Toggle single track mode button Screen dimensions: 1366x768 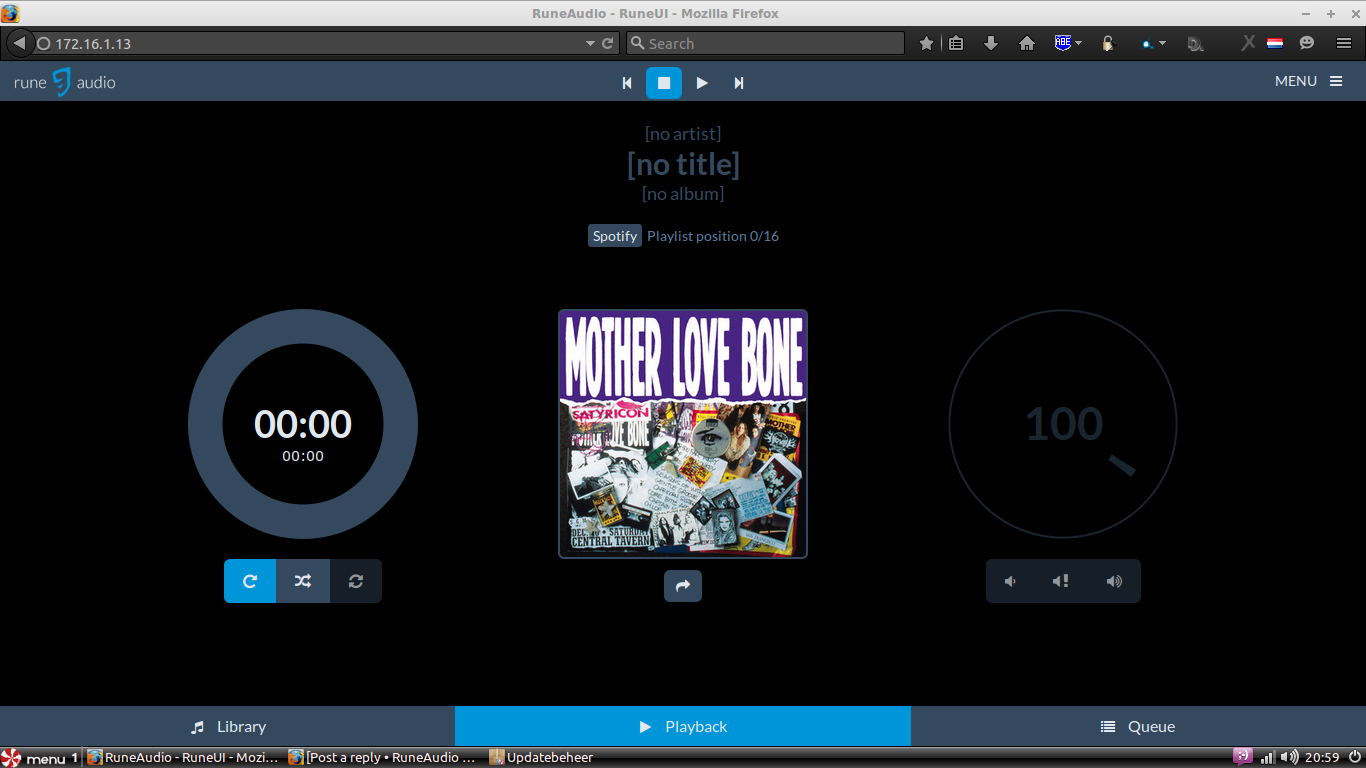[x=355, y=581]
